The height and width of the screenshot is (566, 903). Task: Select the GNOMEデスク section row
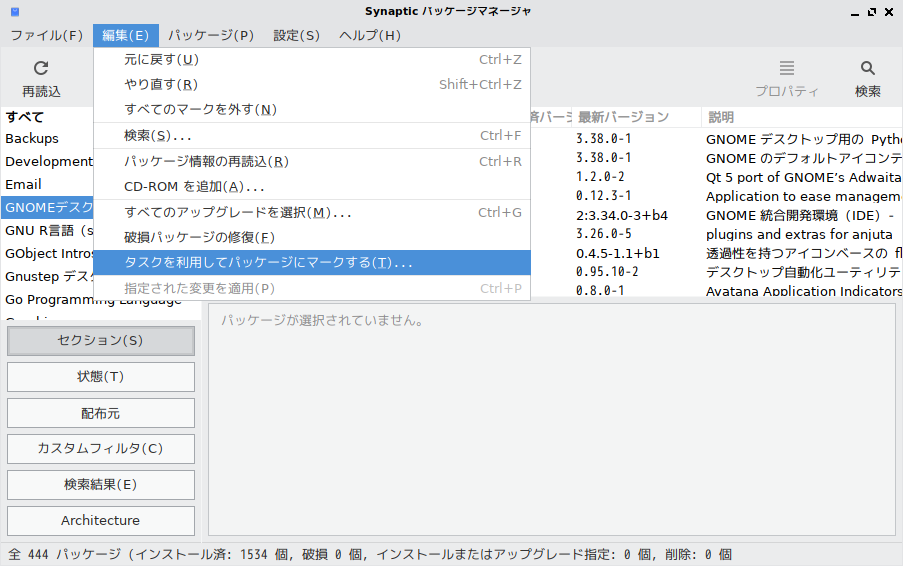47,207
